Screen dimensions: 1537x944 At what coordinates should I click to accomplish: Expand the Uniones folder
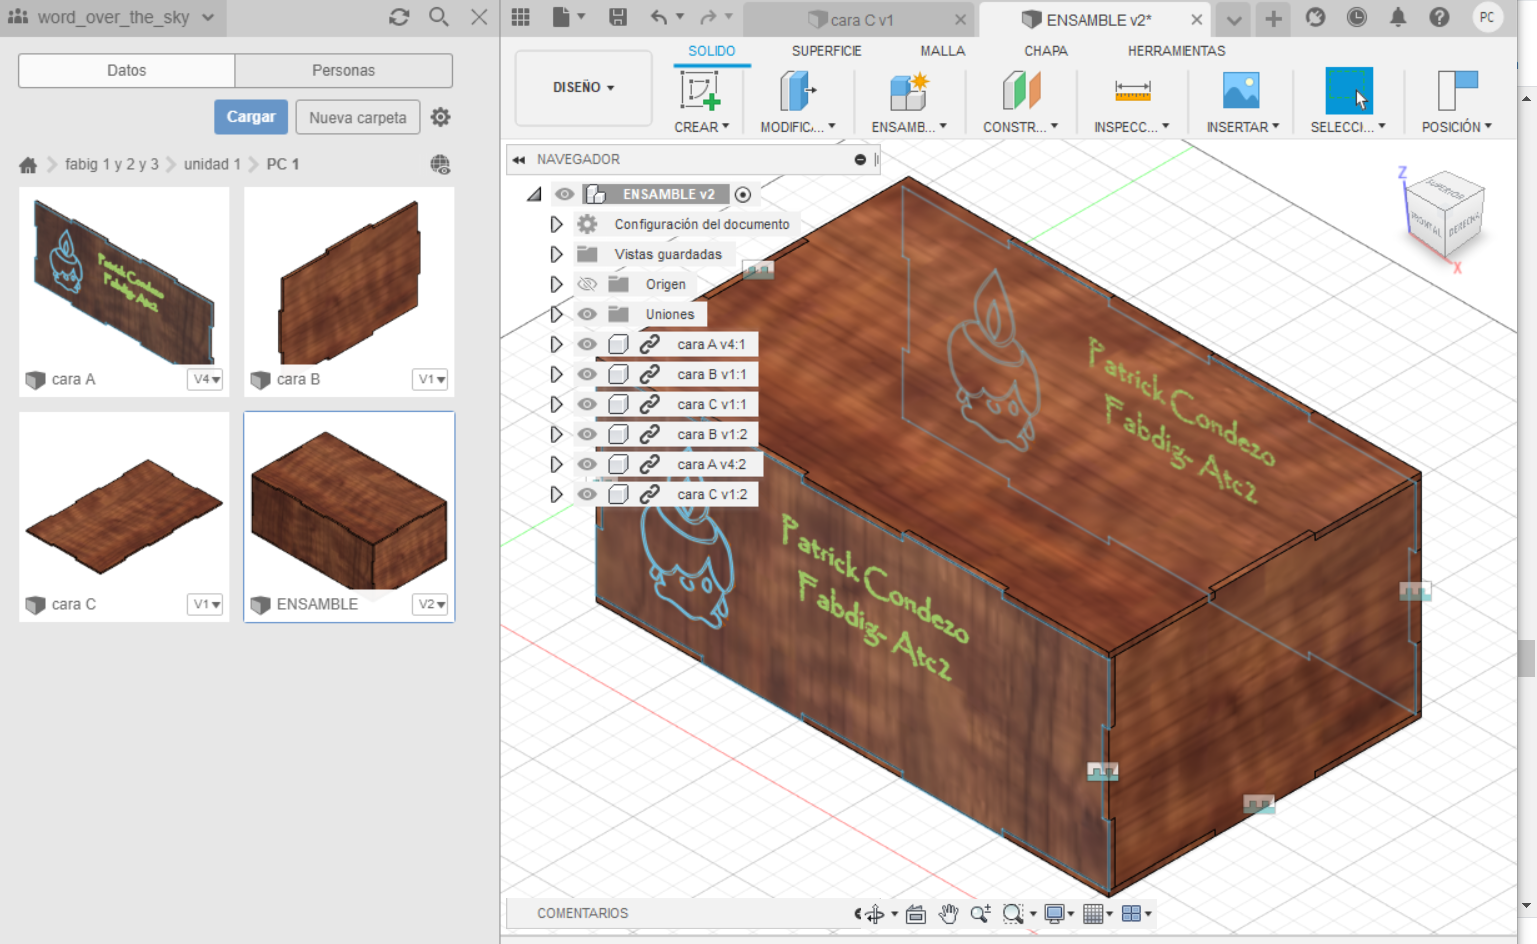click(x=556, y=314)
